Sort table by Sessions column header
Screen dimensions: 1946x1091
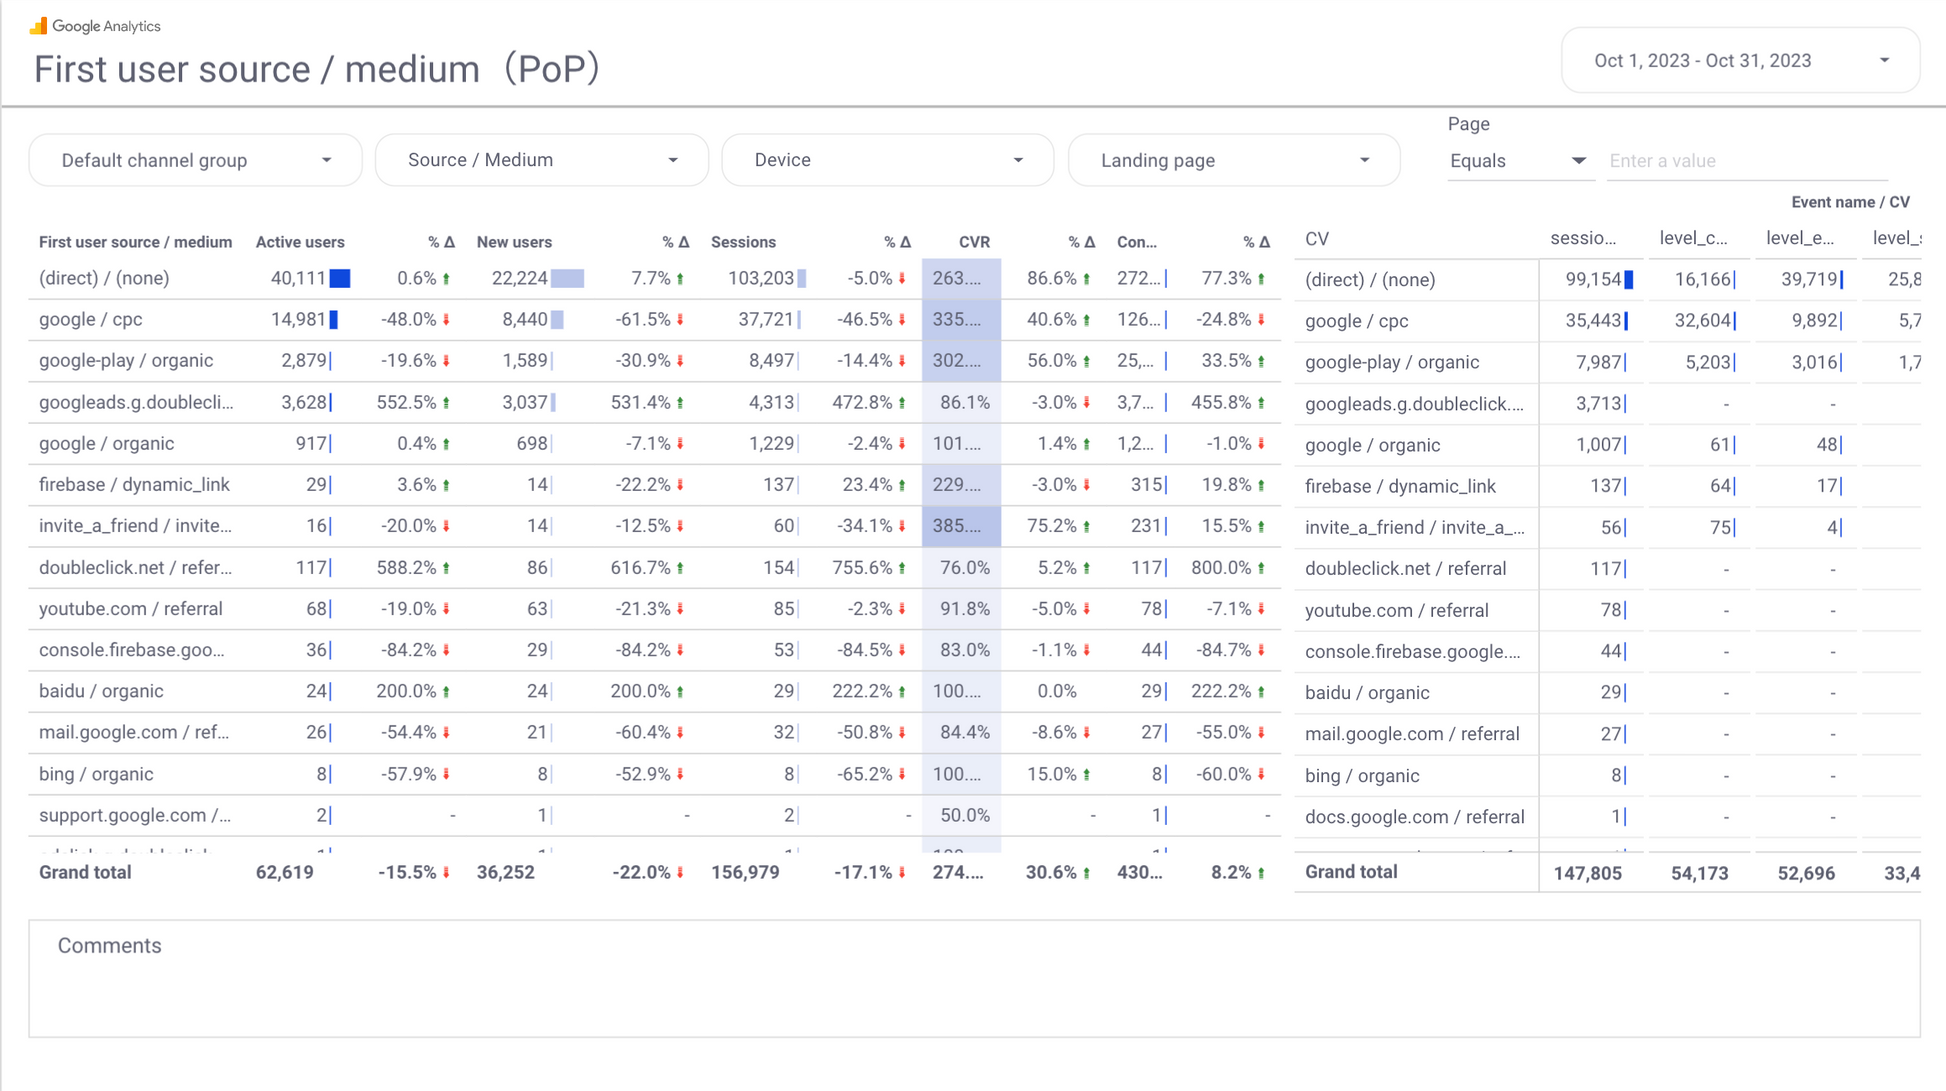pyautogui.click(x=743, y=242)
